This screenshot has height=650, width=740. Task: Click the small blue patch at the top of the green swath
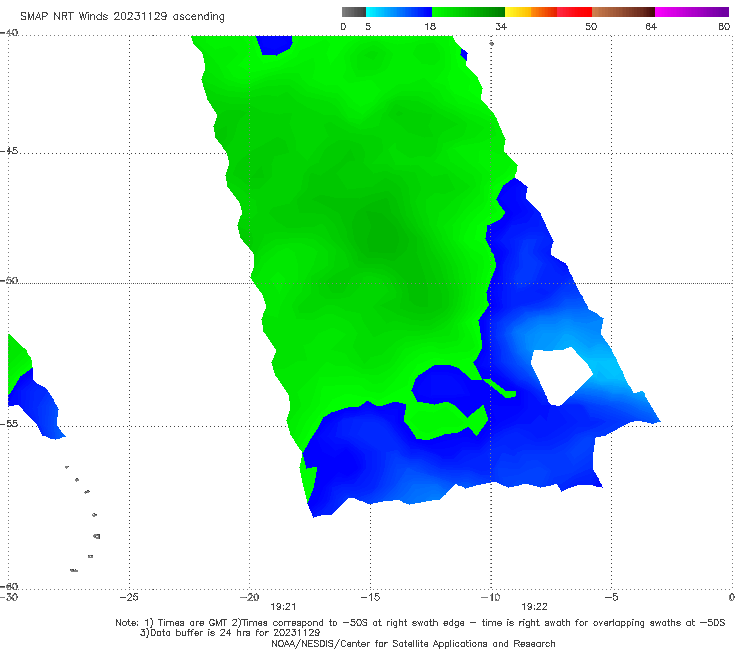pos(274,45)
